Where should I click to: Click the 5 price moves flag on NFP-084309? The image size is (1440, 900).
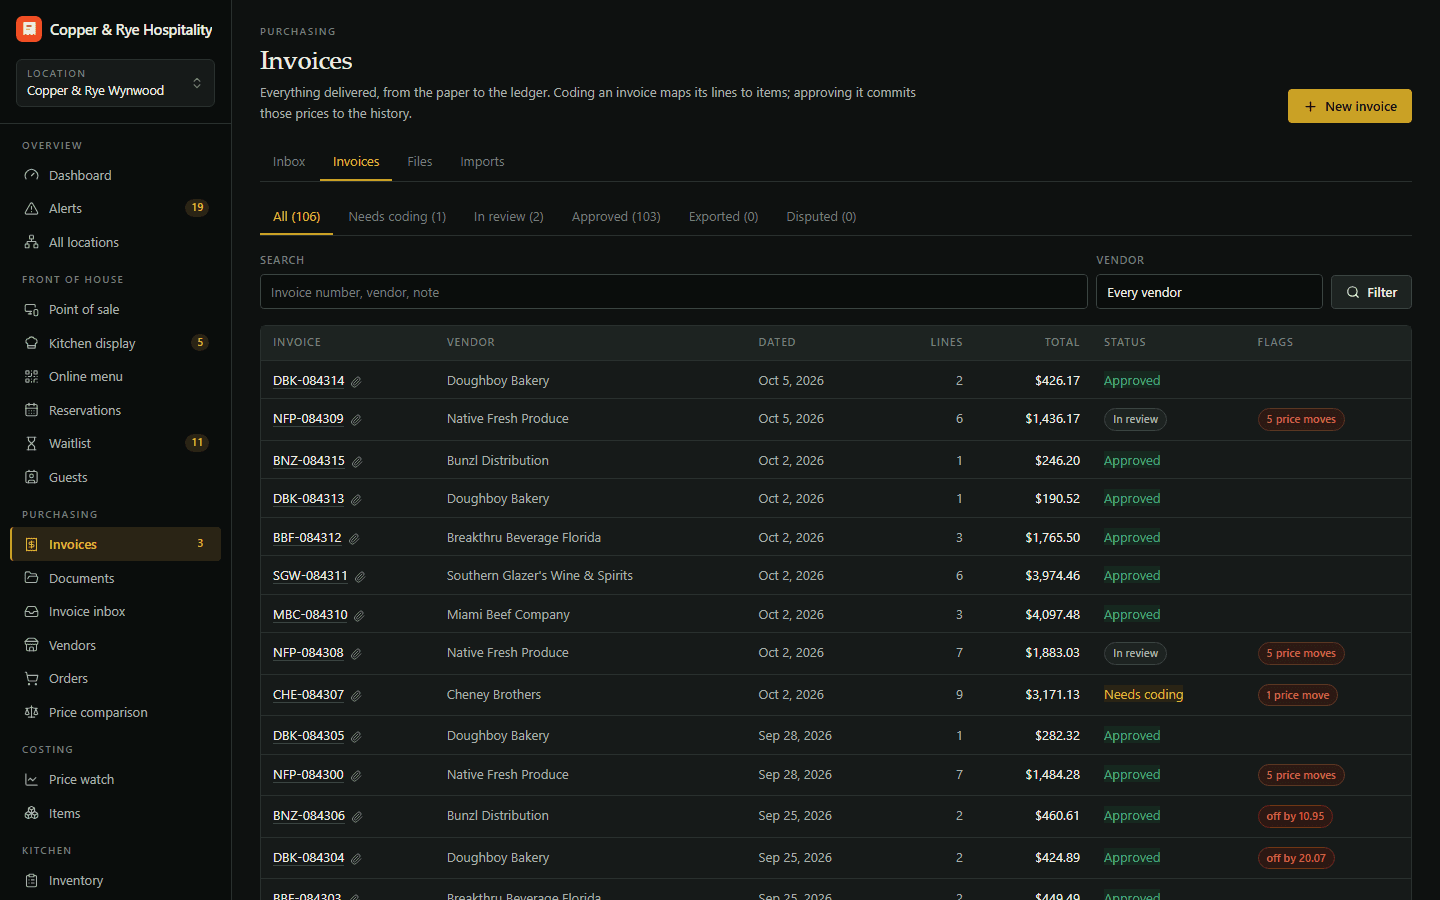[x=1301, y=420]
